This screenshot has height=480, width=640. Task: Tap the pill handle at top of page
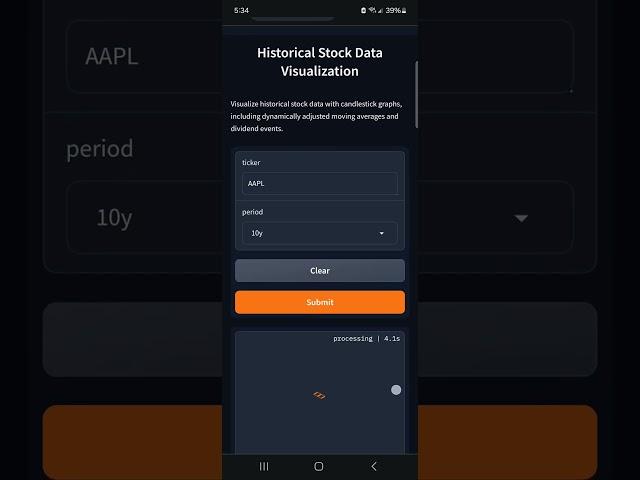click(306, 19)
